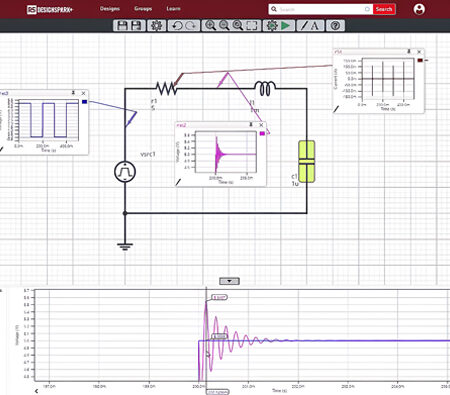Fit schematic to window with frame icon
Screen dimensions: 450x395
click(252, 26)
